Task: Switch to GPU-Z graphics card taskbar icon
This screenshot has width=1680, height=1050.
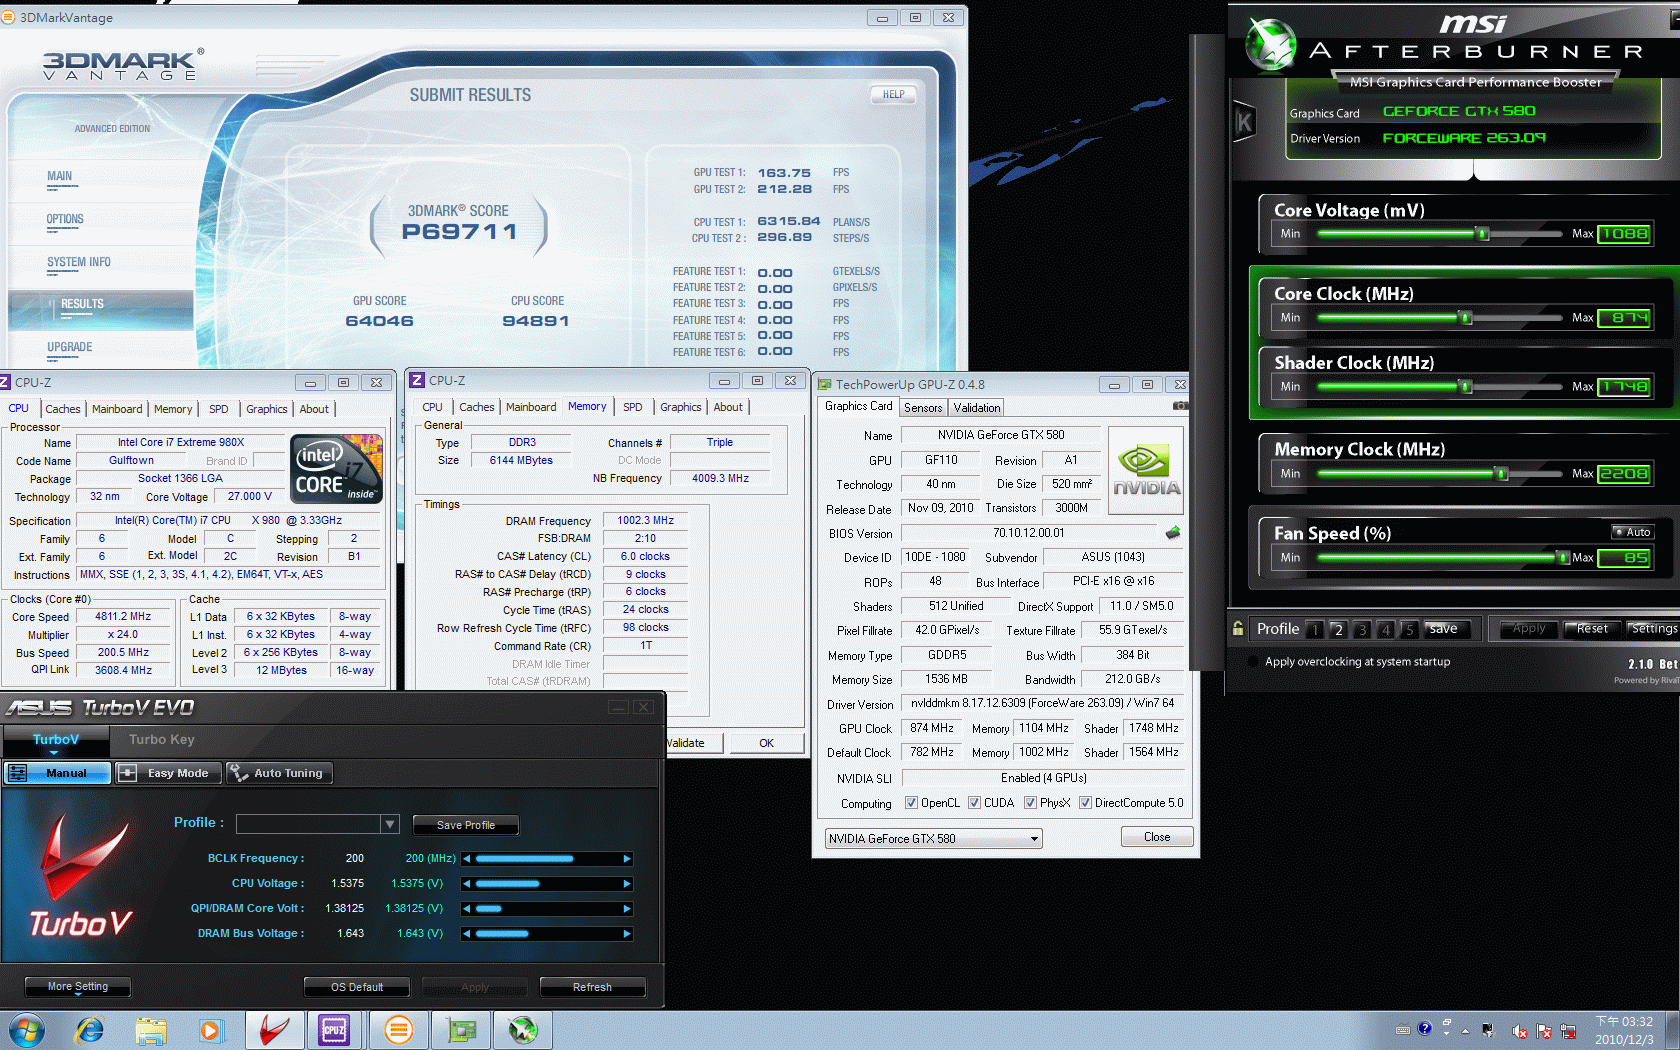Action: (x=461, y=1030)
